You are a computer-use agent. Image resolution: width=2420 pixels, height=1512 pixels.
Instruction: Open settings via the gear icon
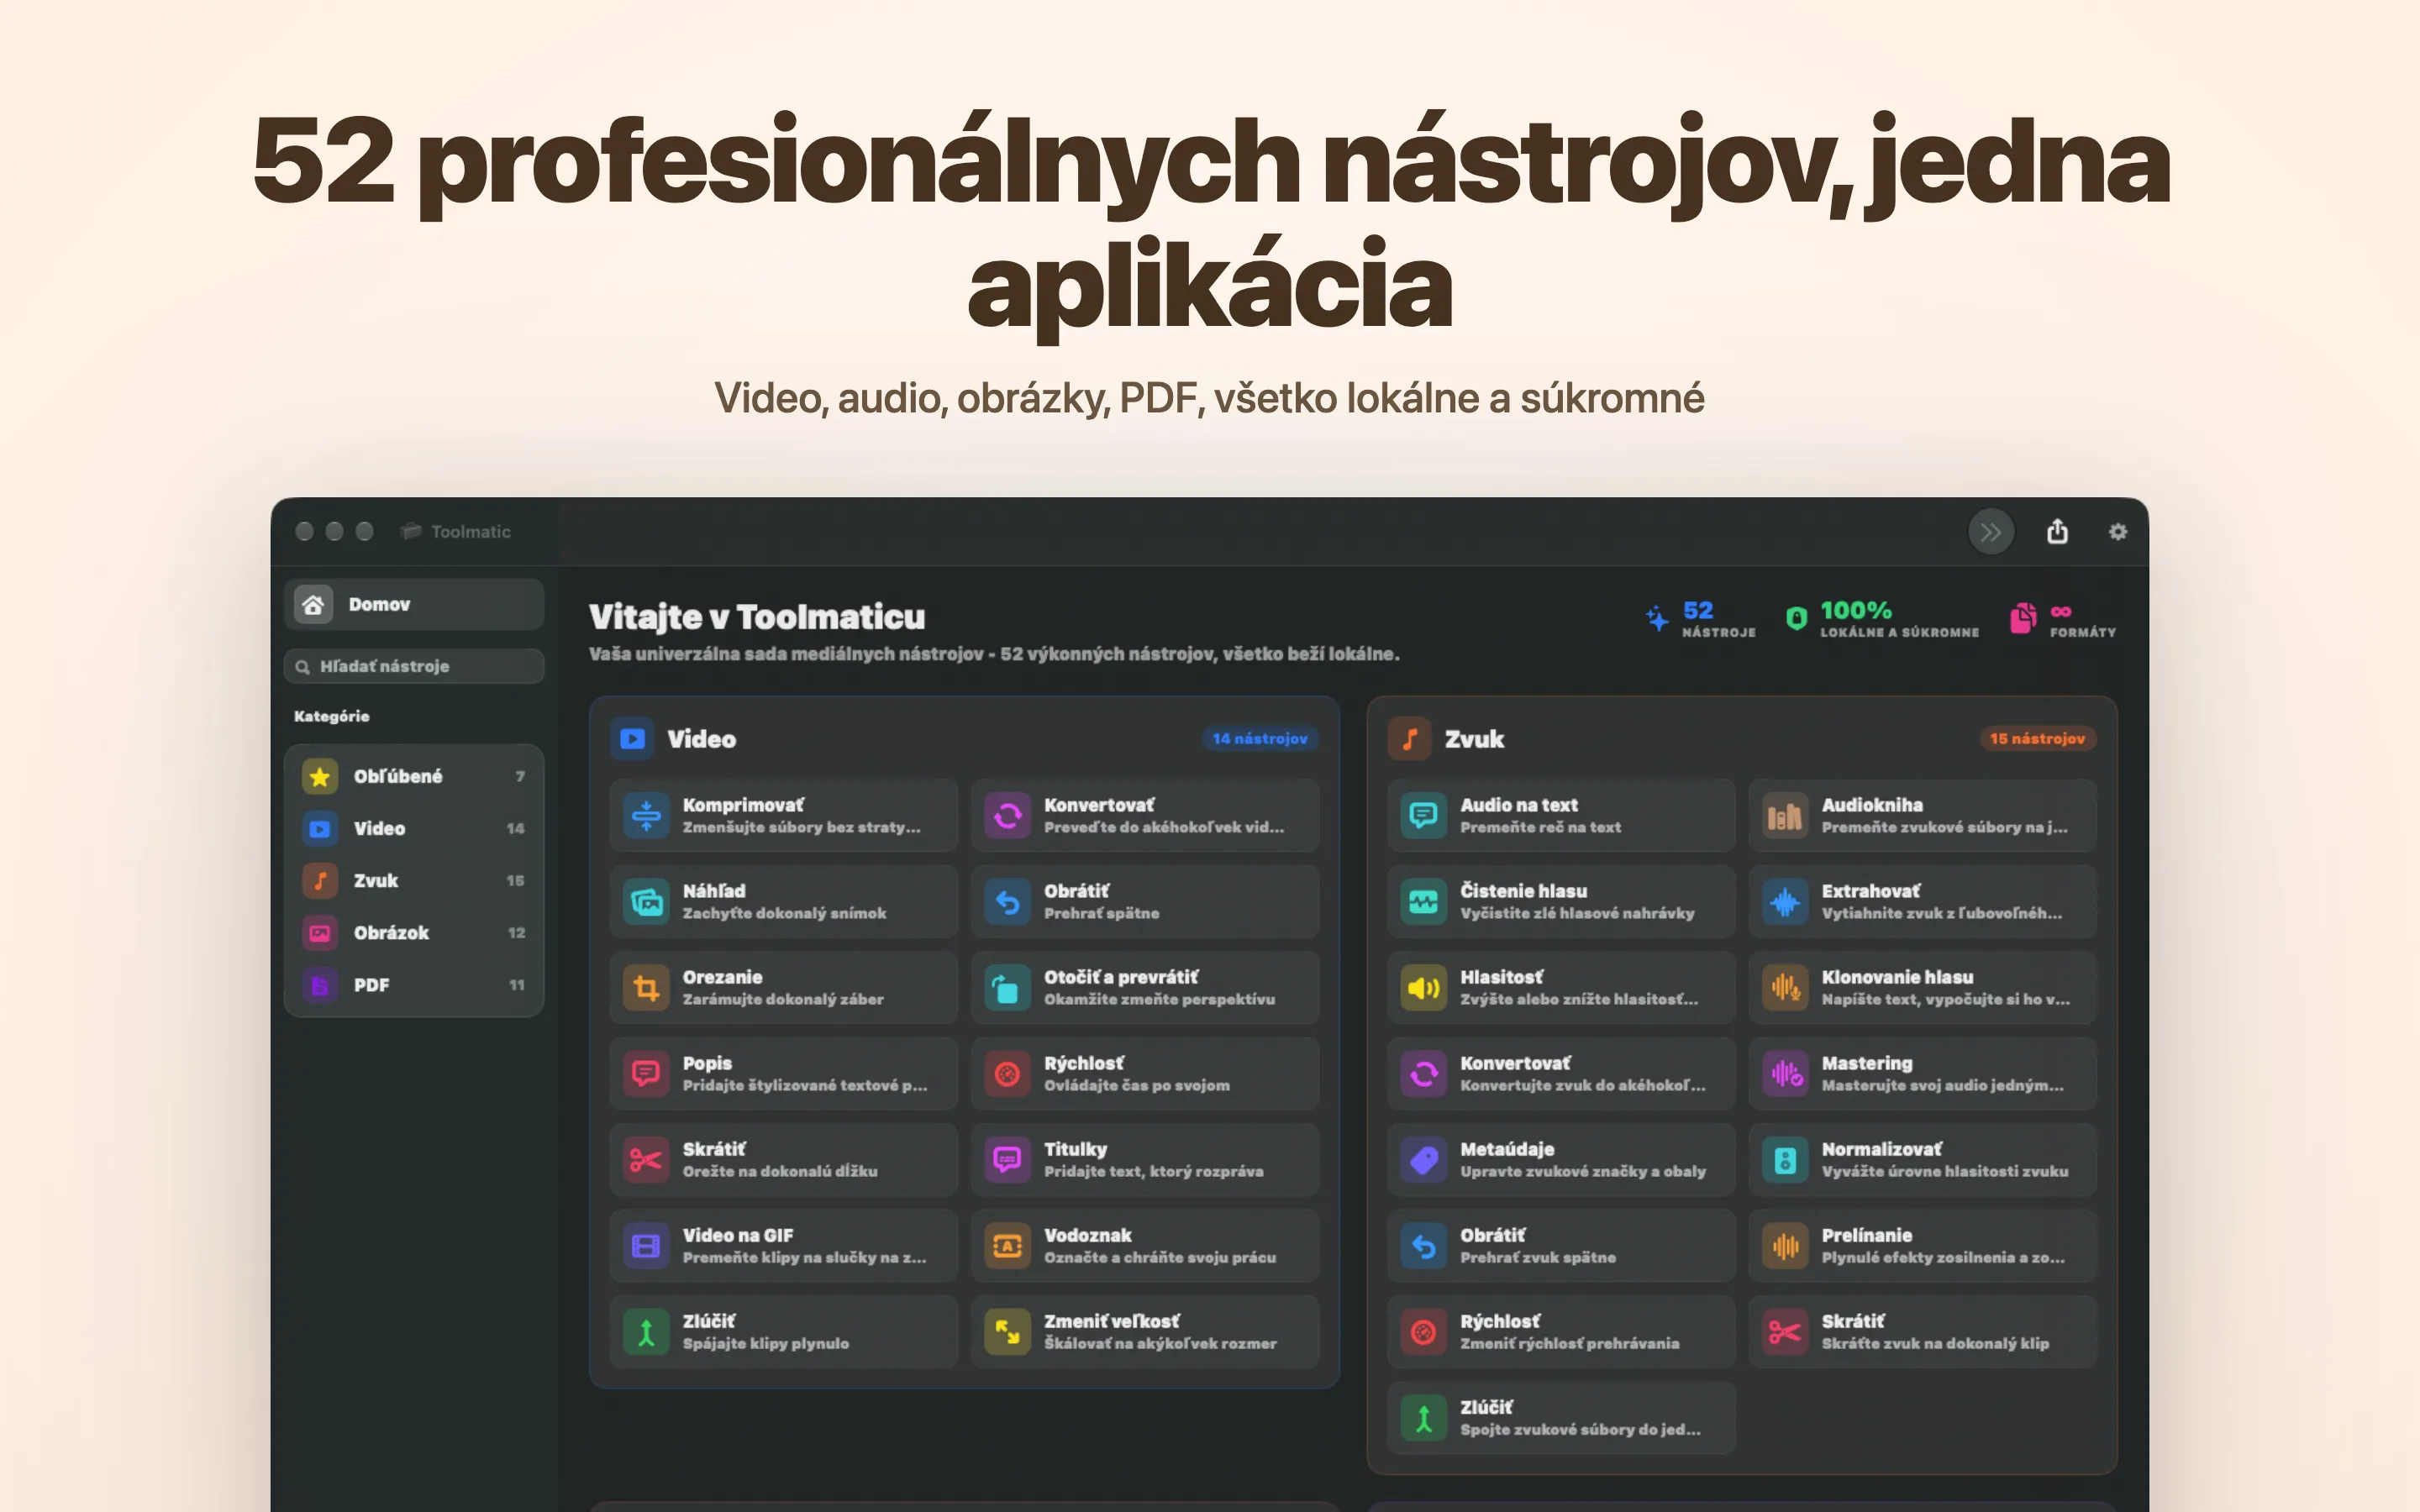[2117, 532]
